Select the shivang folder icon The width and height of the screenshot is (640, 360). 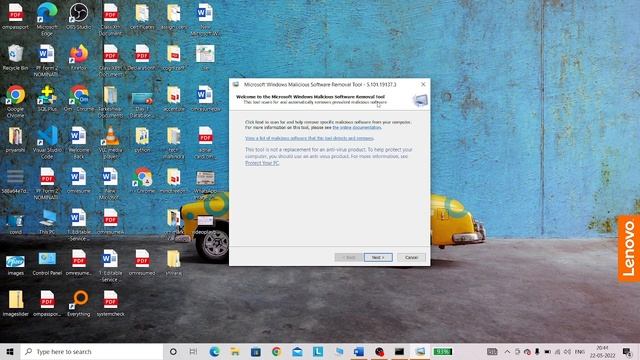click(x=174, y=262)
